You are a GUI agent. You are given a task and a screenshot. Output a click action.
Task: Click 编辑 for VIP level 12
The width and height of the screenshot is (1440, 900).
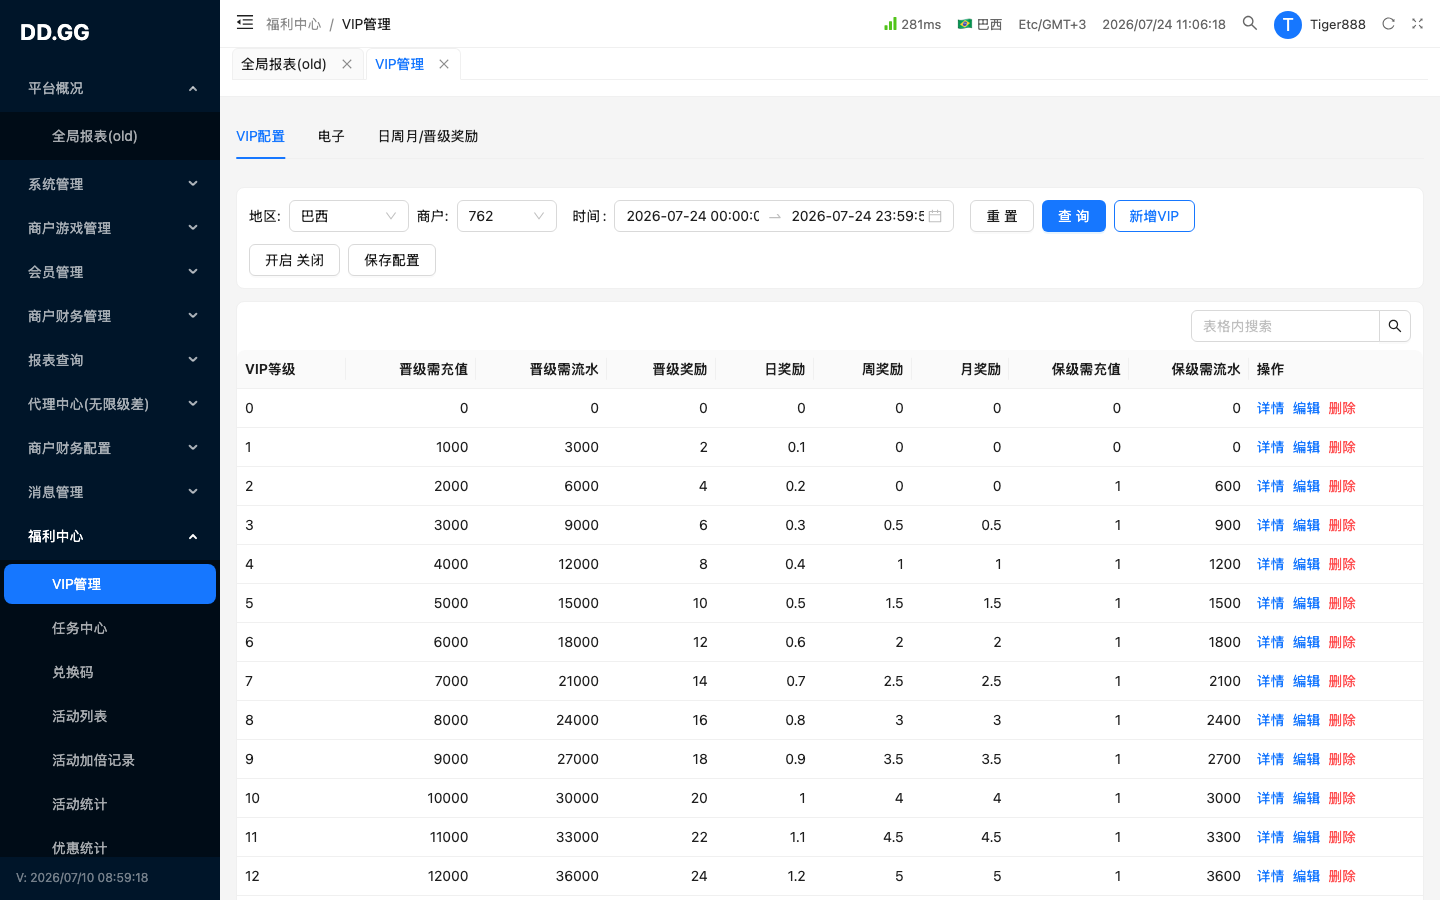(x=1306, y=876)
